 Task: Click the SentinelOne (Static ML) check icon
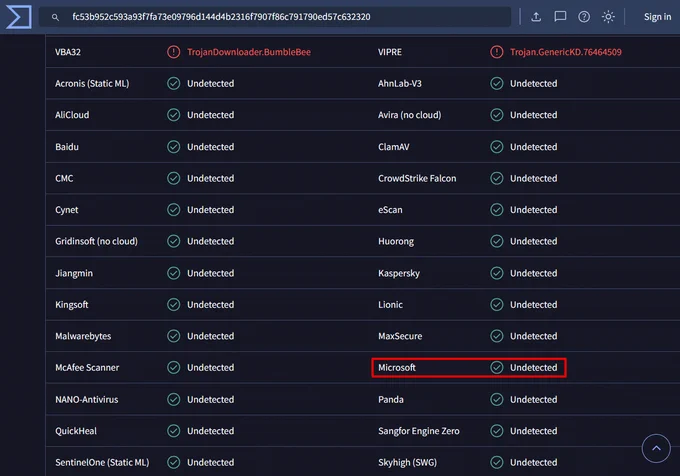[173, 463]
